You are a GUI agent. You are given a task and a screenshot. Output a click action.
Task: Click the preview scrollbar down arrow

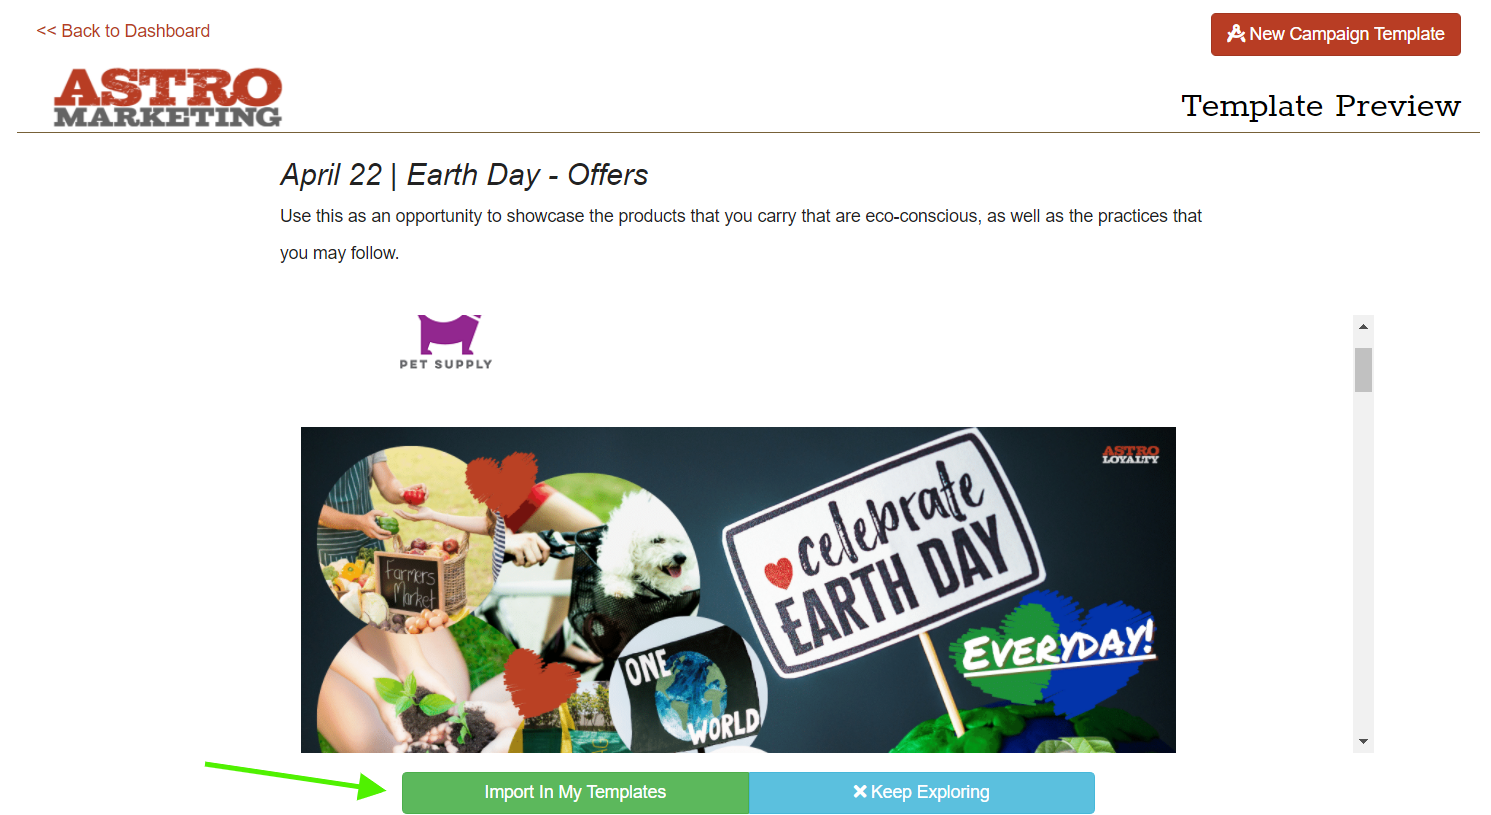(1363, 741)
